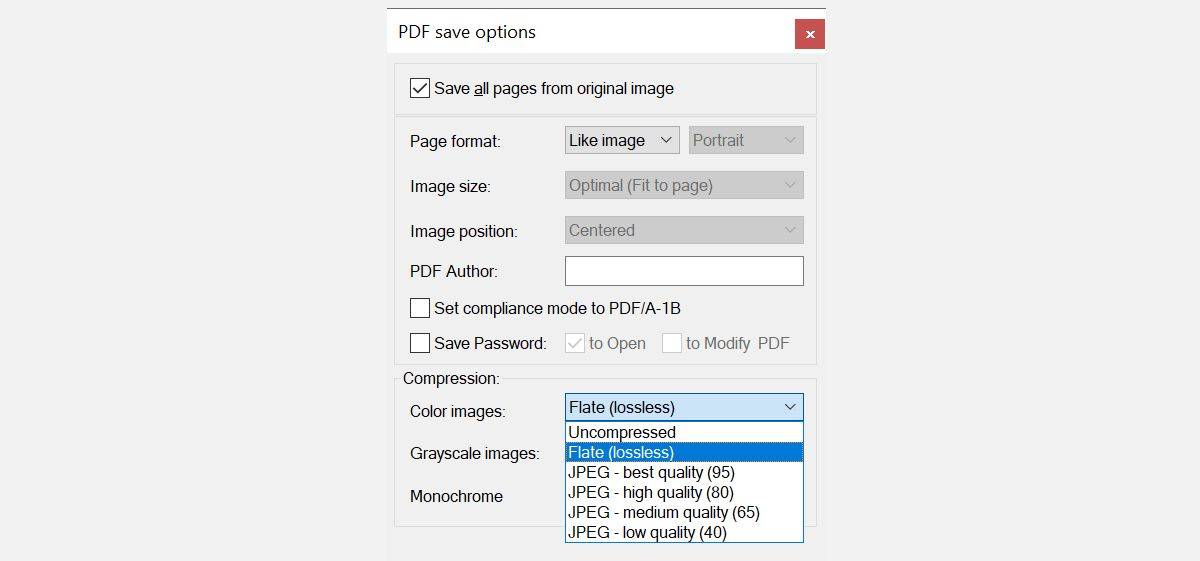The height and width of the screenshot is (561, 1200).
Task: Close the PDF save options dialog
Action: 809,34
